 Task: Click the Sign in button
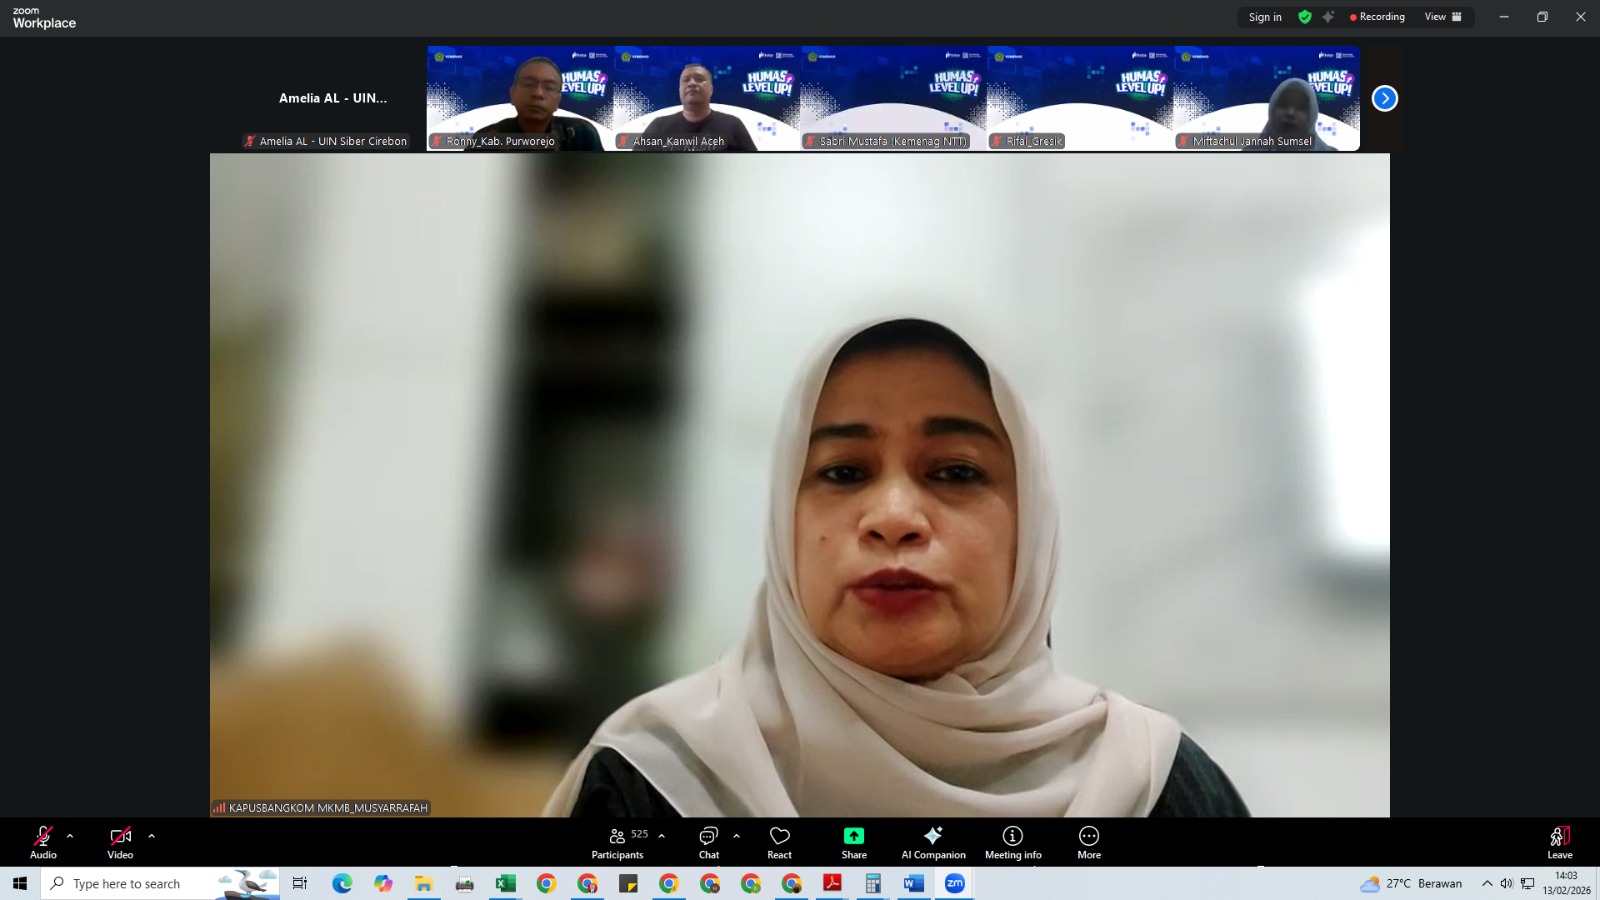click(1264, 17)
